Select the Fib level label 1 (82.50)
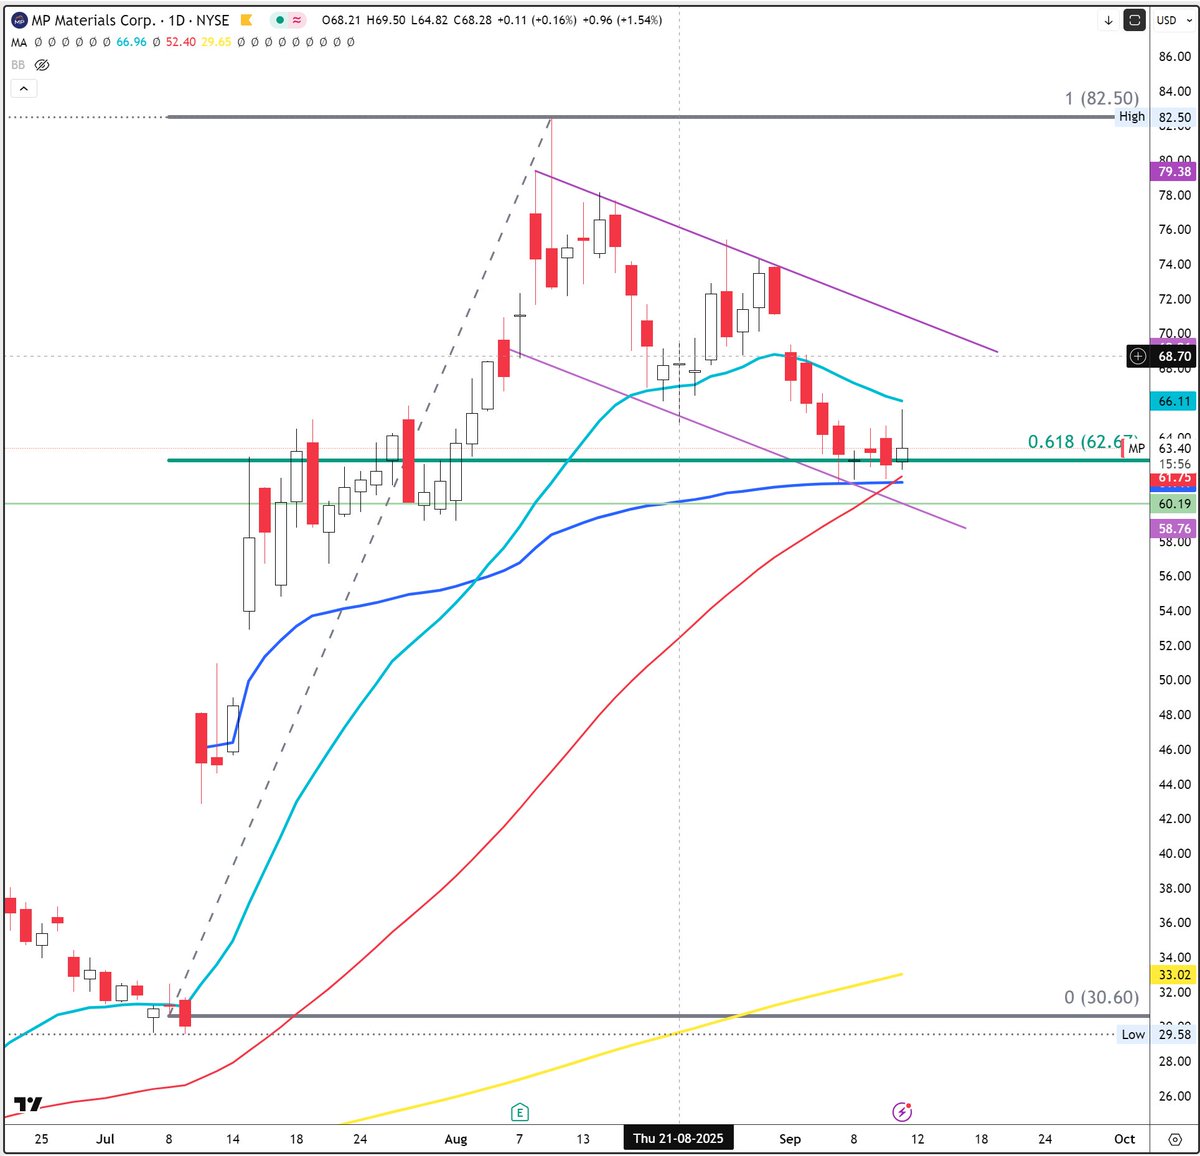Viewport: 1200px width, 1156px height. [x=1101, y=98]
